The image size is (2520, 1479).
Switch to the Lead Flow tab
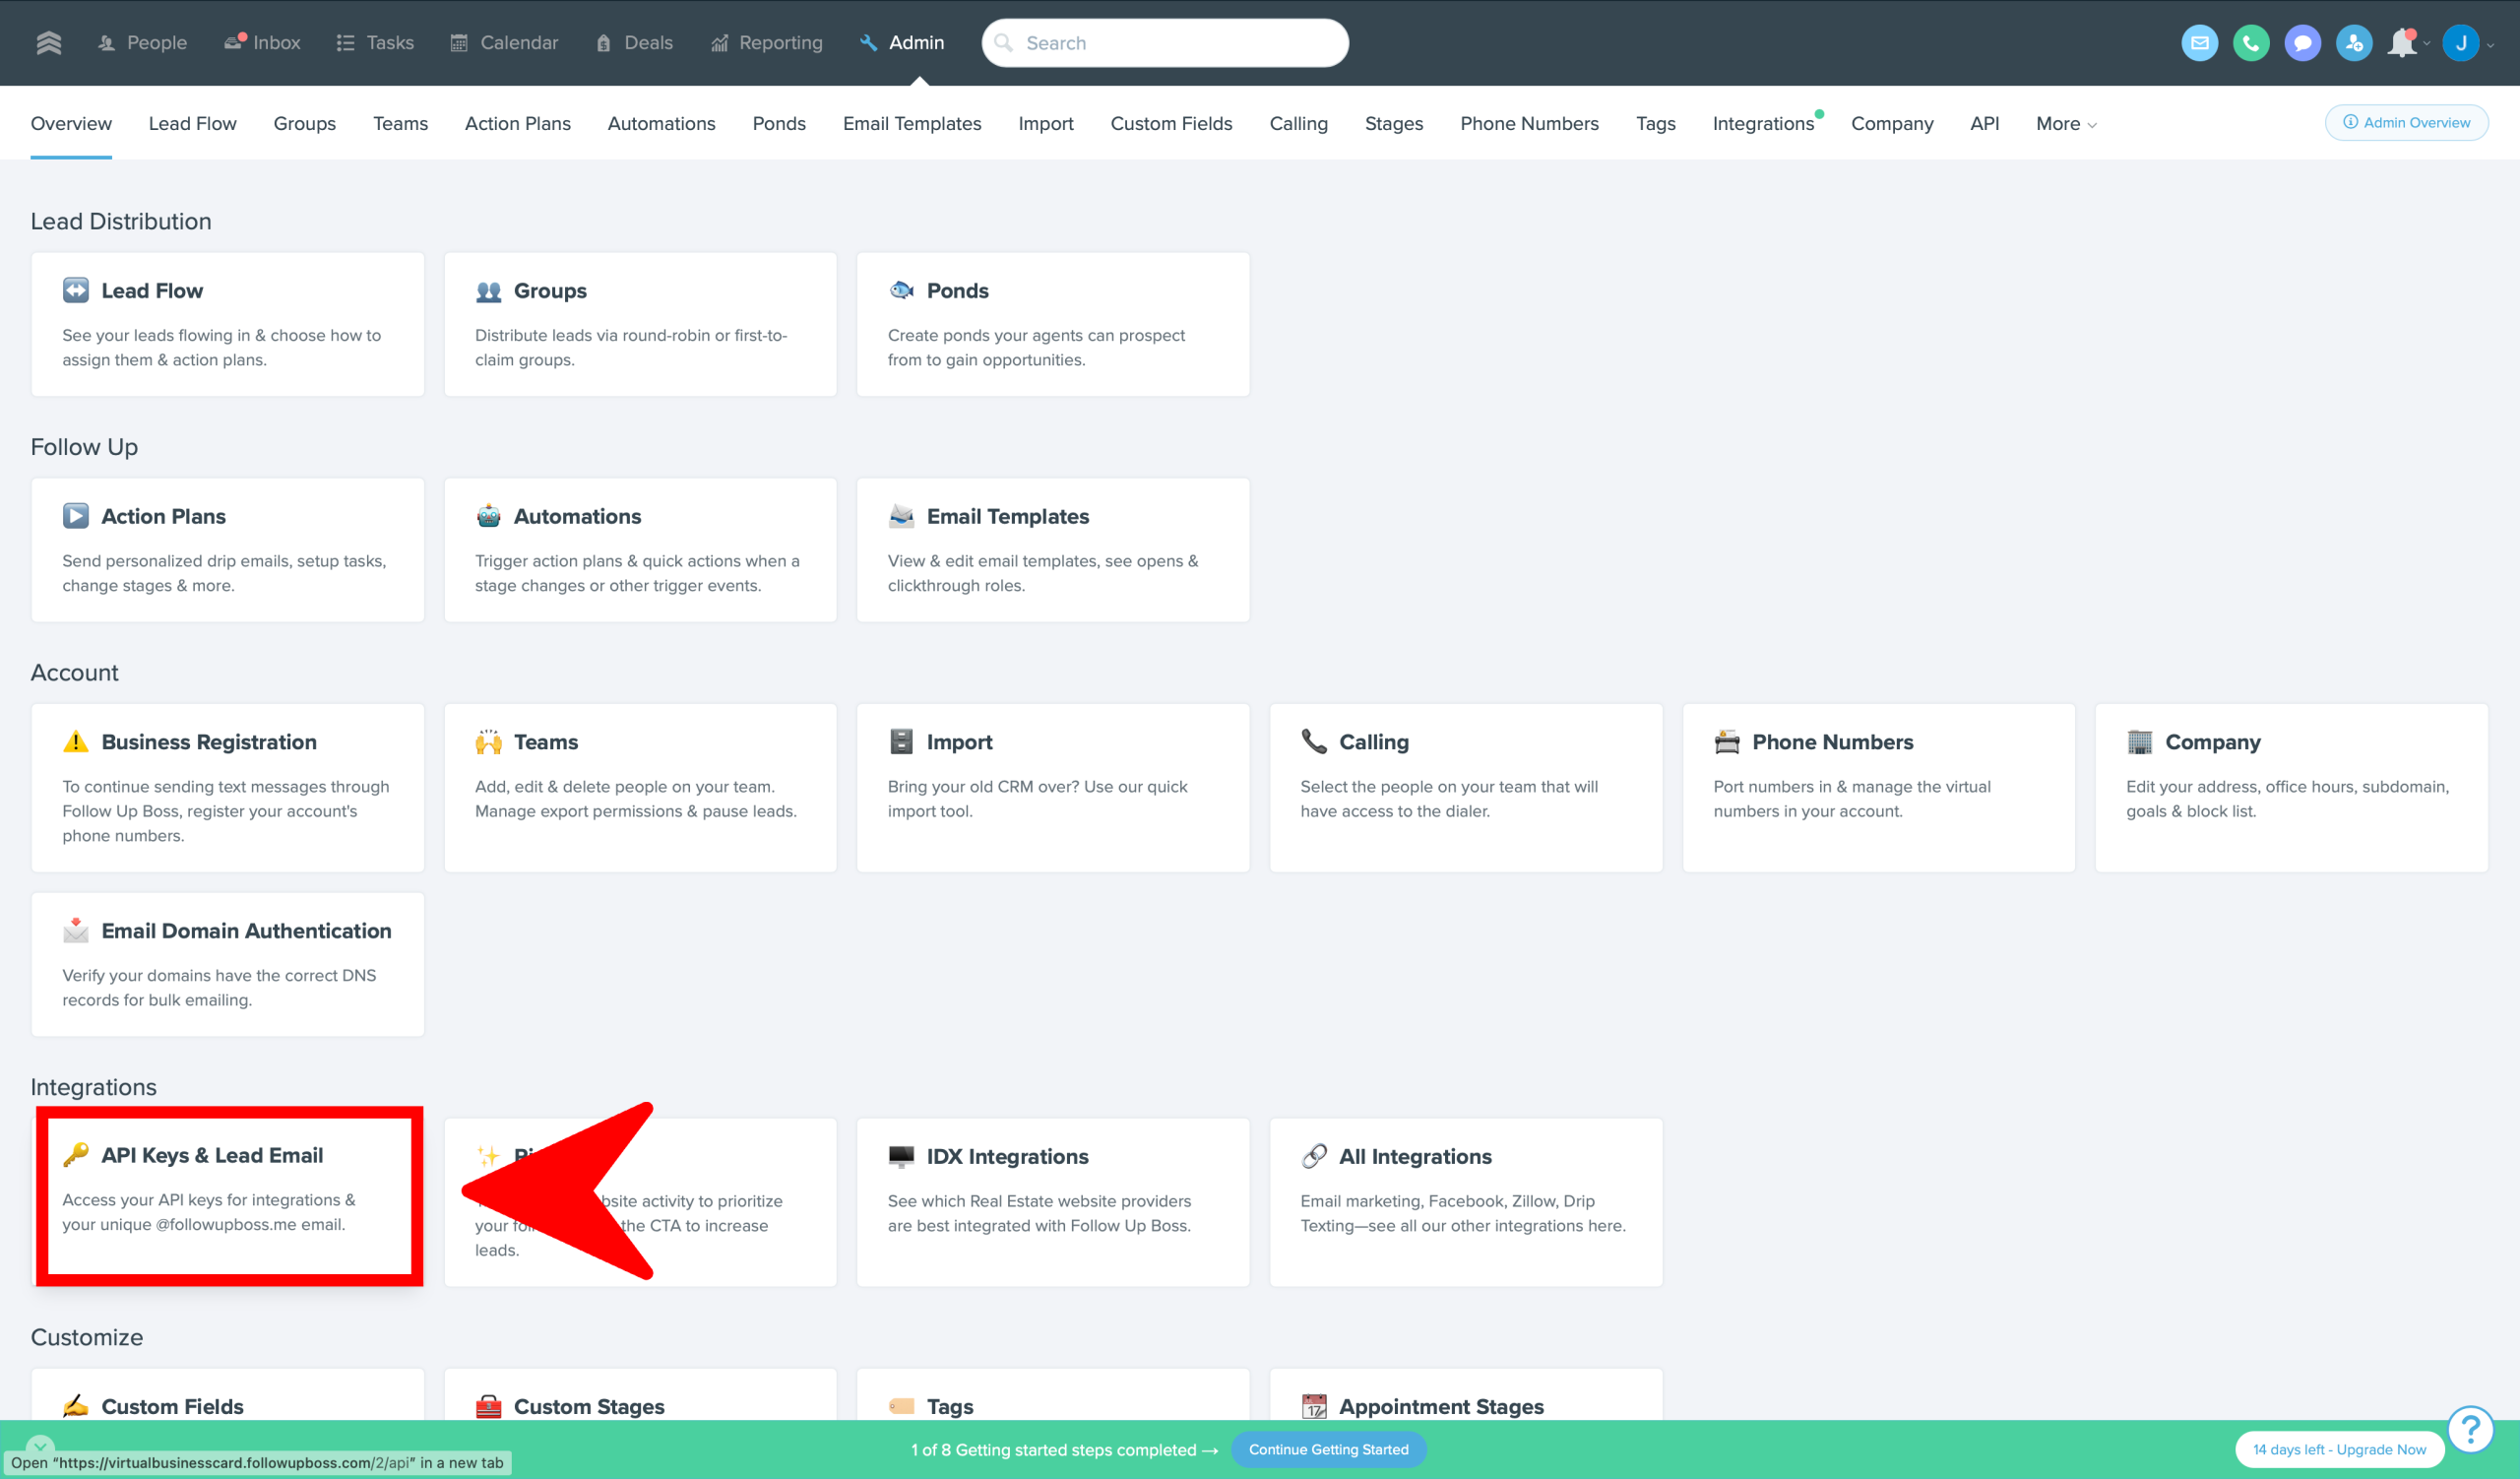pyautogui.click(x=192, y=124)
